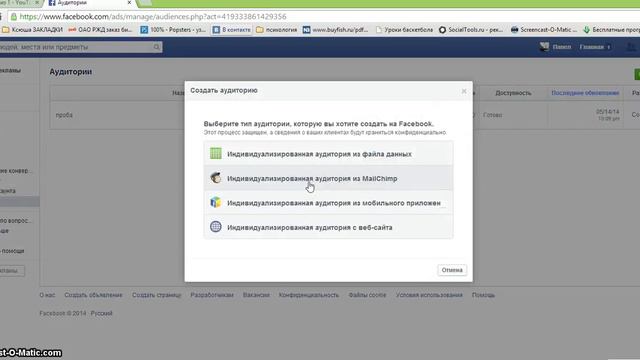Open Screencast-O-Matic bookmark
Viewport: 640px width, 360px height.
click(544, 30)
